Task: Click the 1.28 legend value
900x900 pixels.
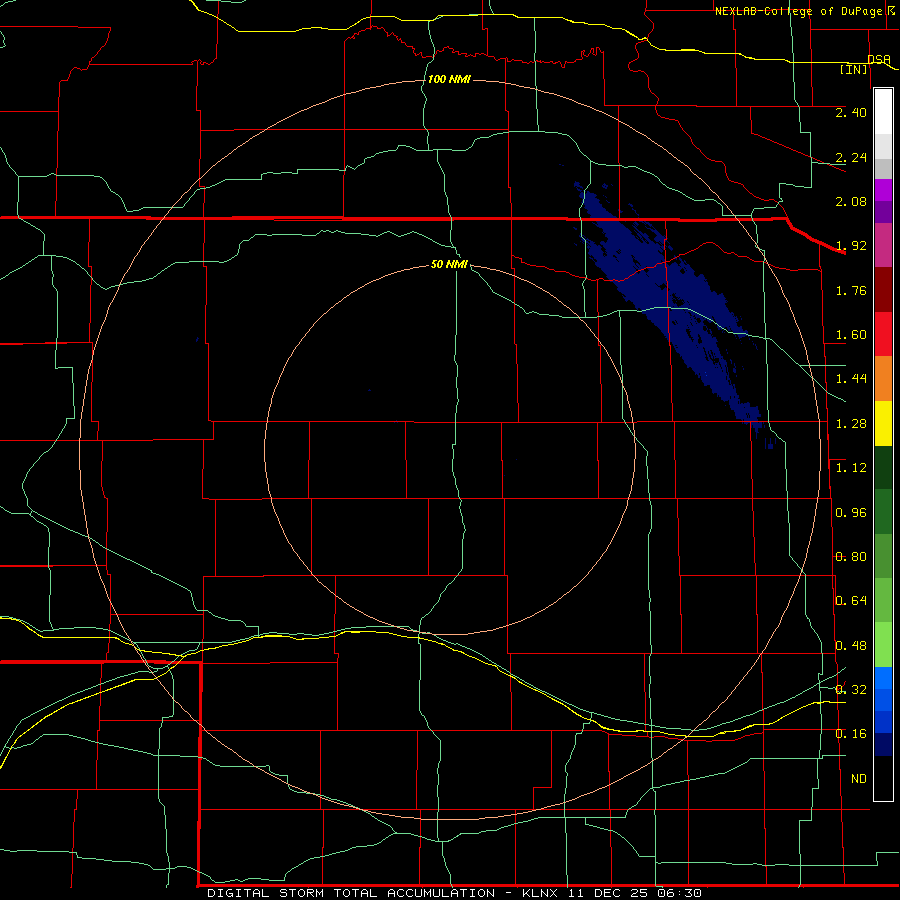Action: pyautogui.click(x=851, y=424)
